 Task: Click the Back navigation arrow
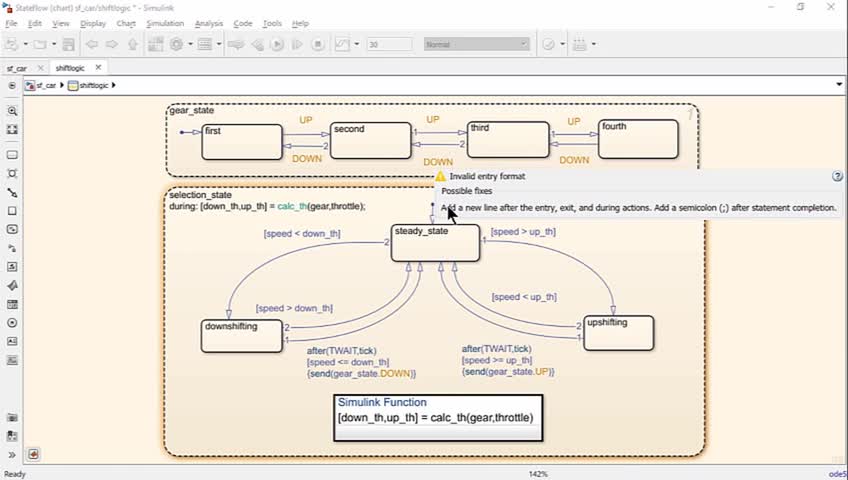pyautogui.click(x=92, y=44)
